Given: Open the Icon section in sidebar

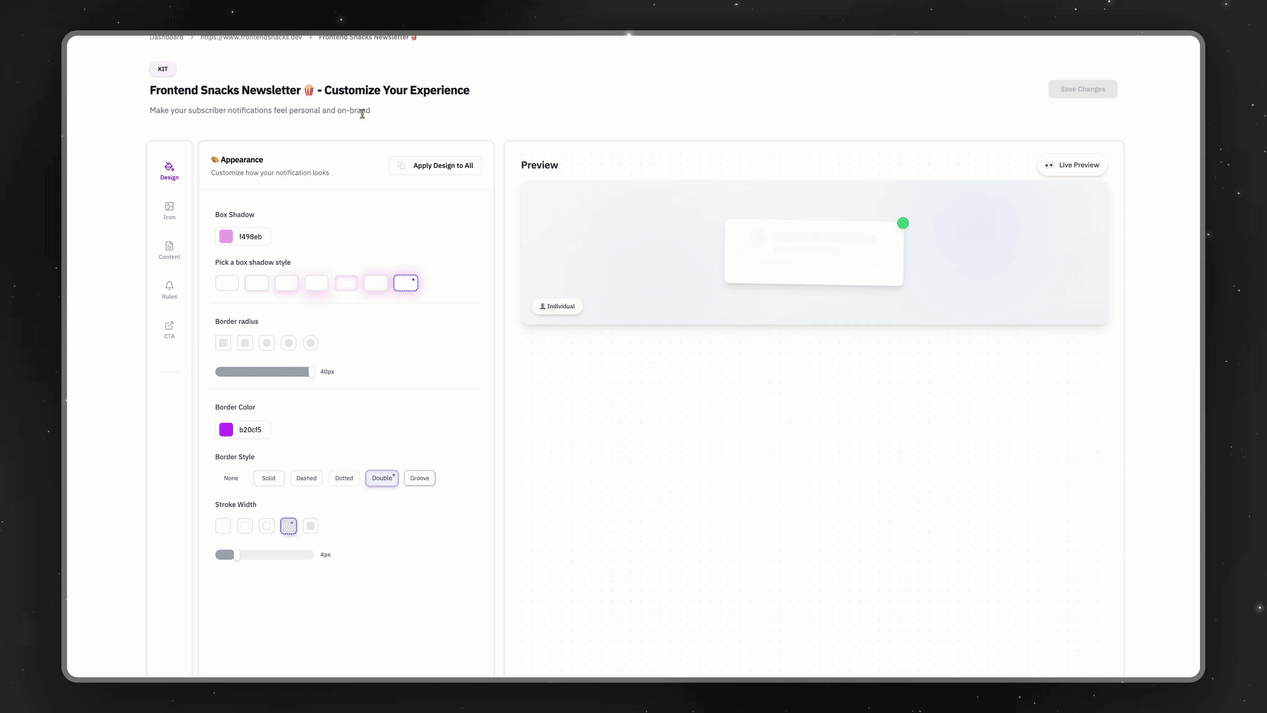Looking at the screenshot, I should pos(169,210).
